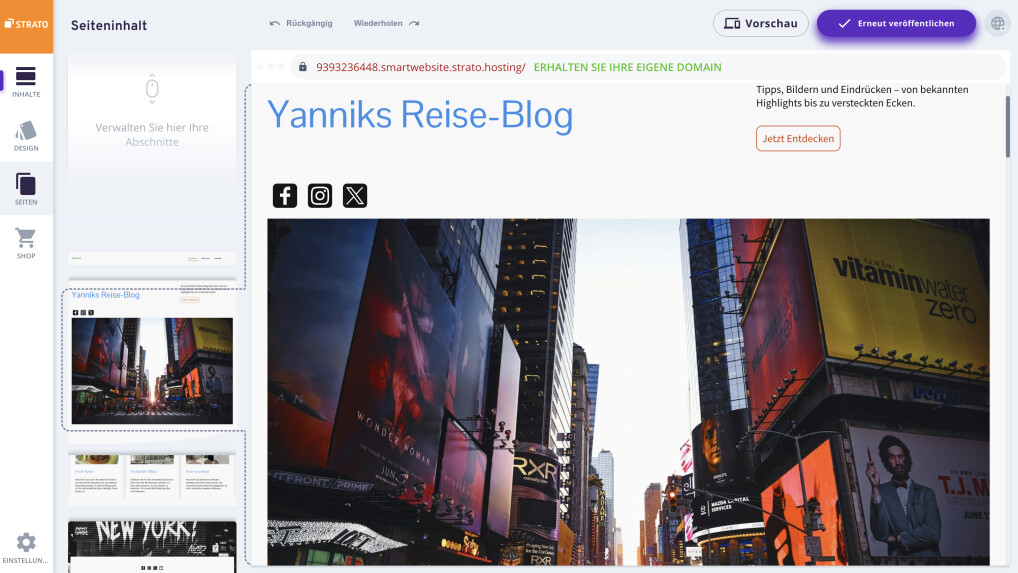Click the X social icon

click(x=355, y=196)
